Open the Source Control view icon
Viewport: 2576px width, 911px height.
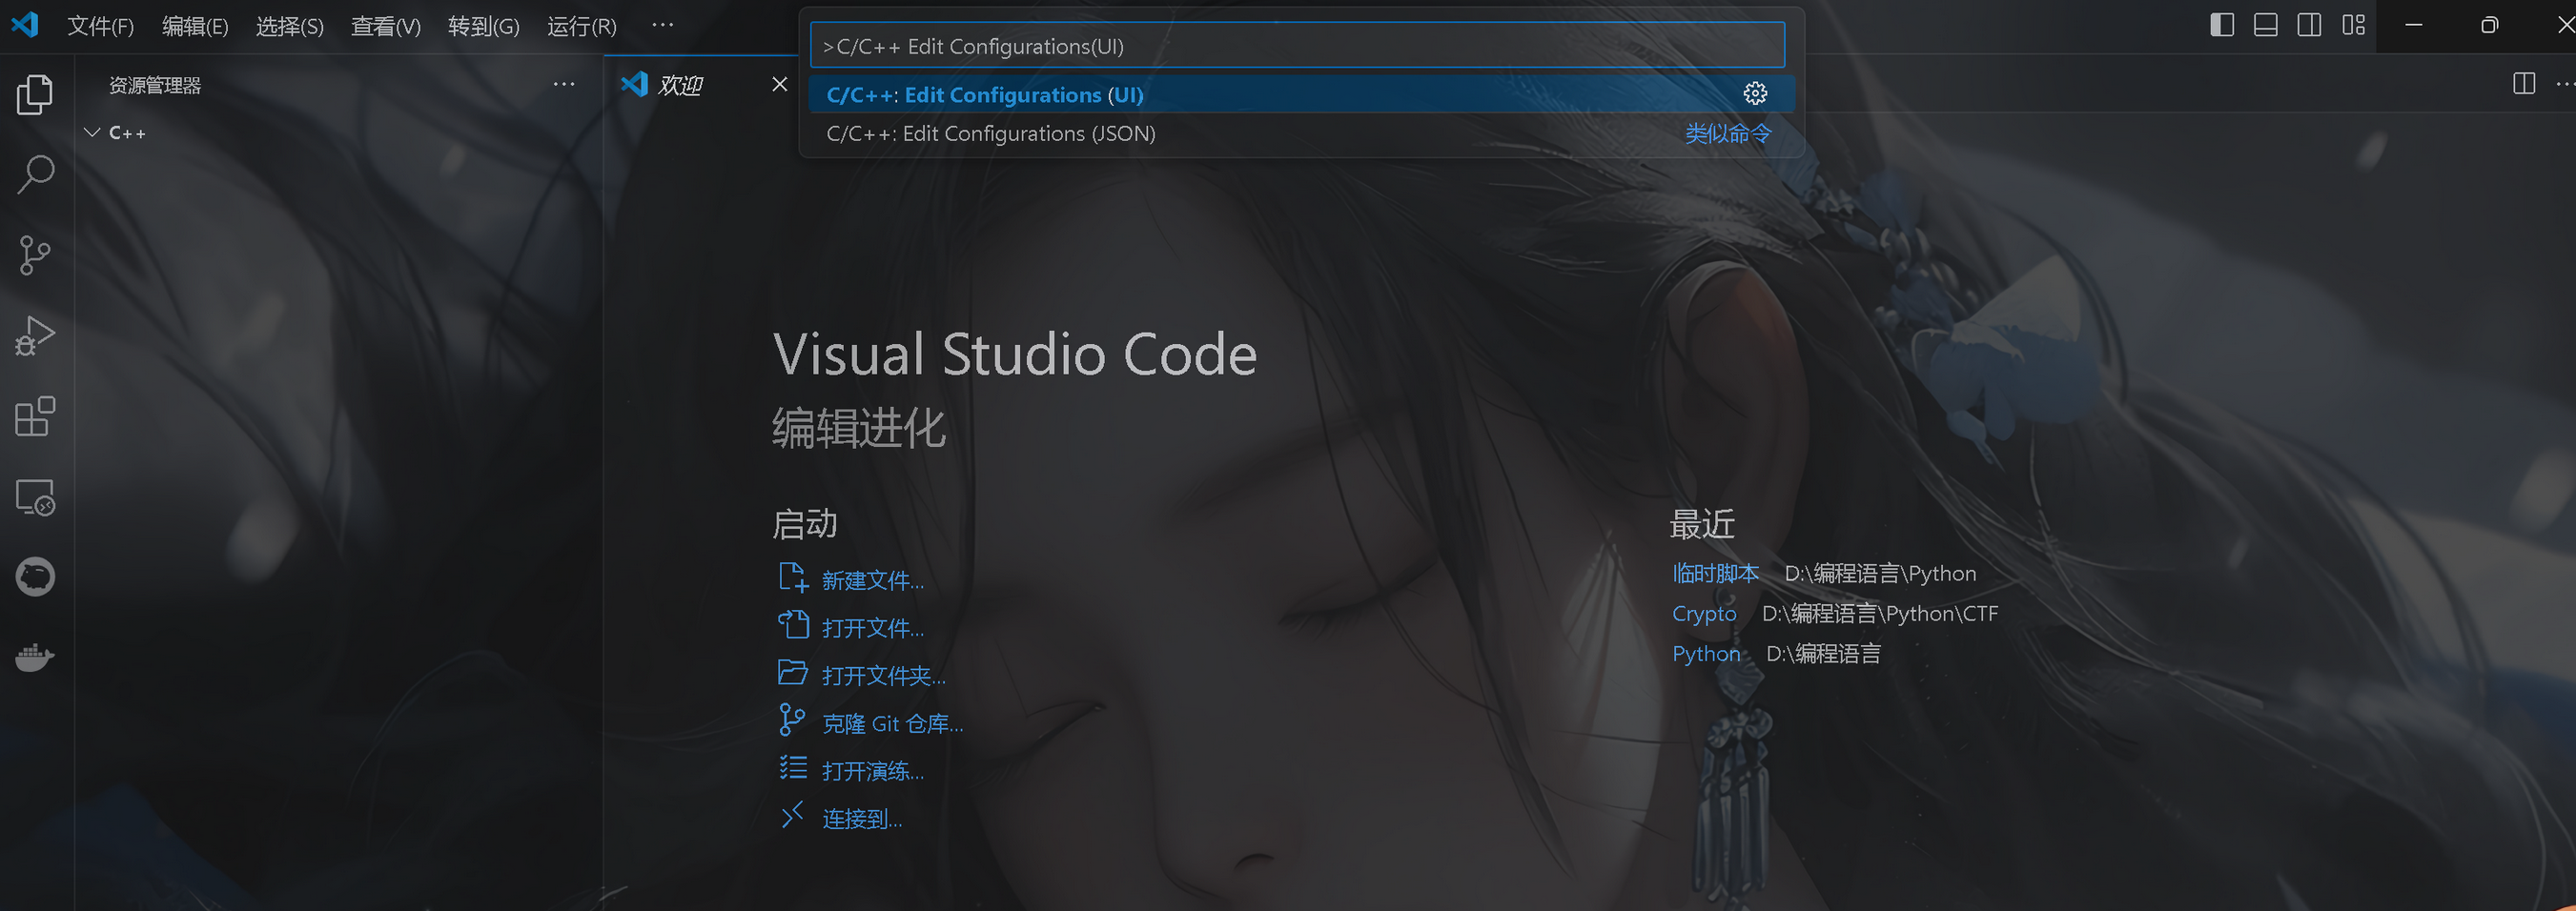[35, 255]
